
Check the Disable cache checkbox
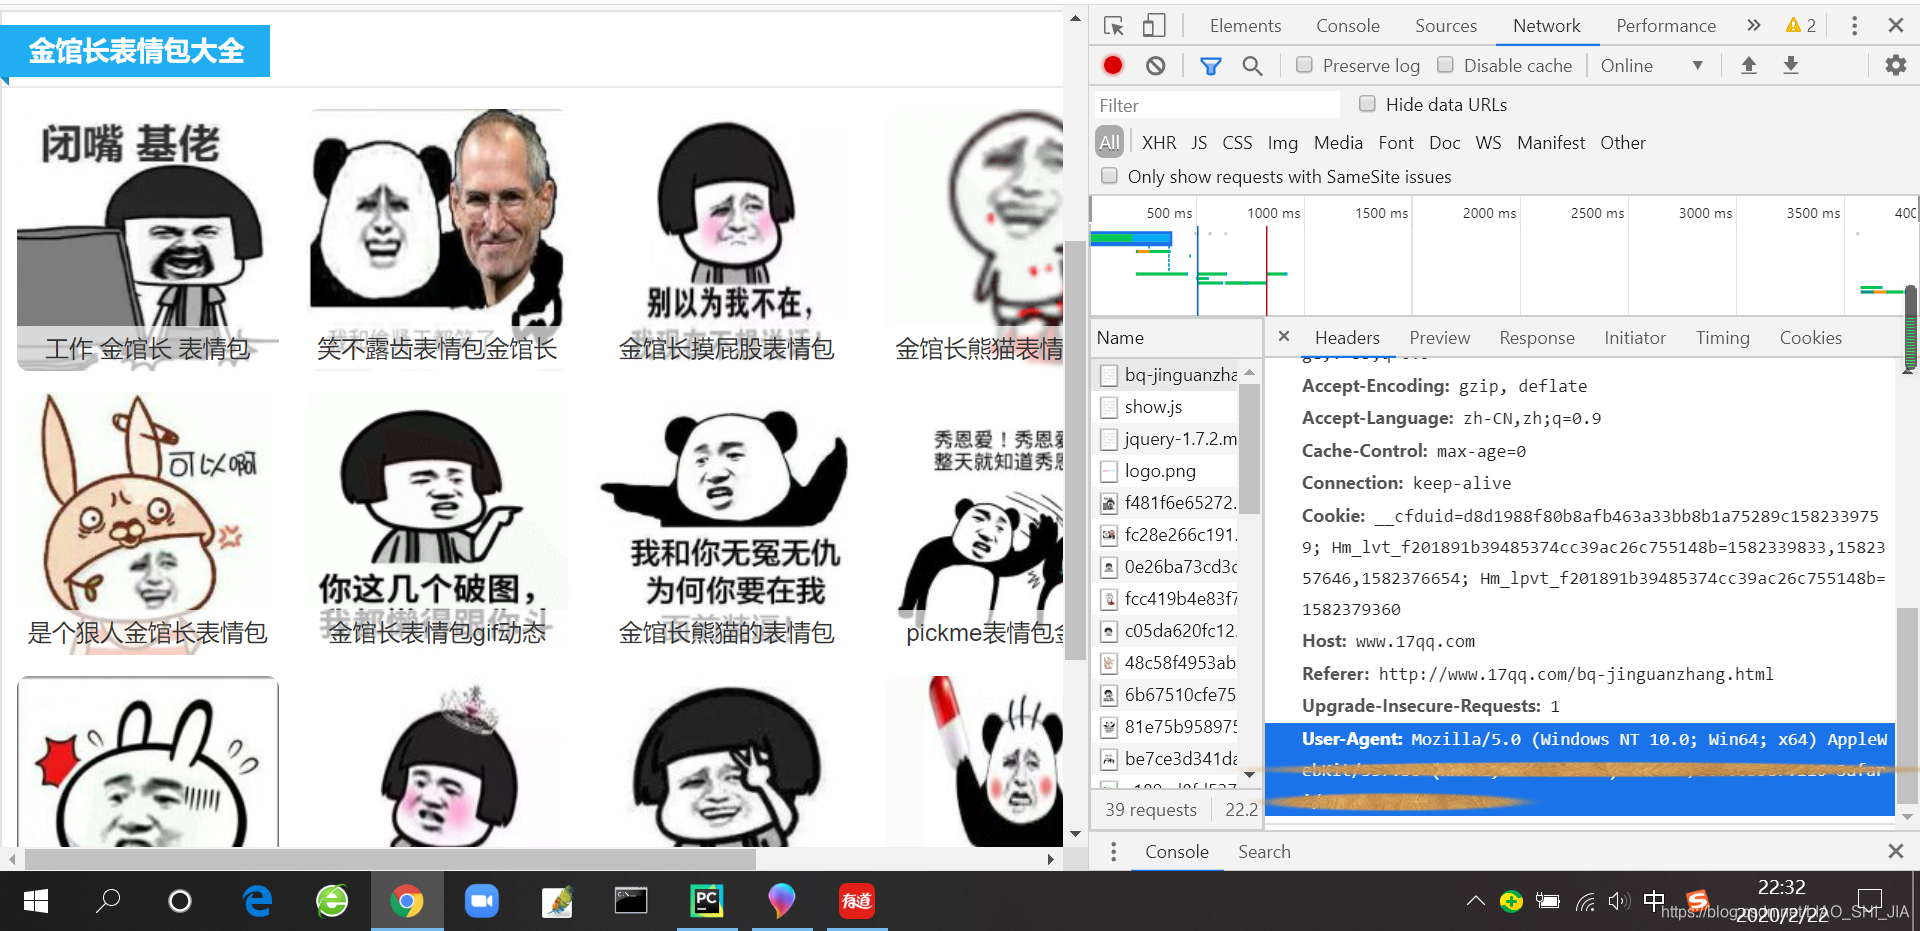click(x=1445, y=64)
